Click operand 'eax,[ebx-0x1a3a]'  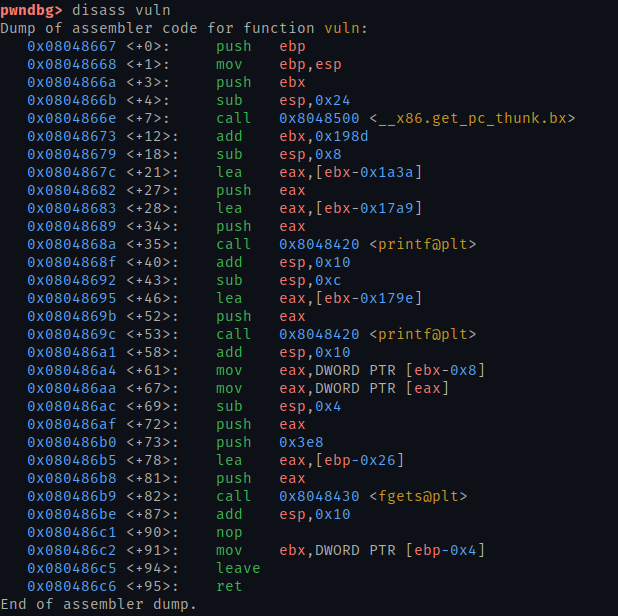coord(350,172)
